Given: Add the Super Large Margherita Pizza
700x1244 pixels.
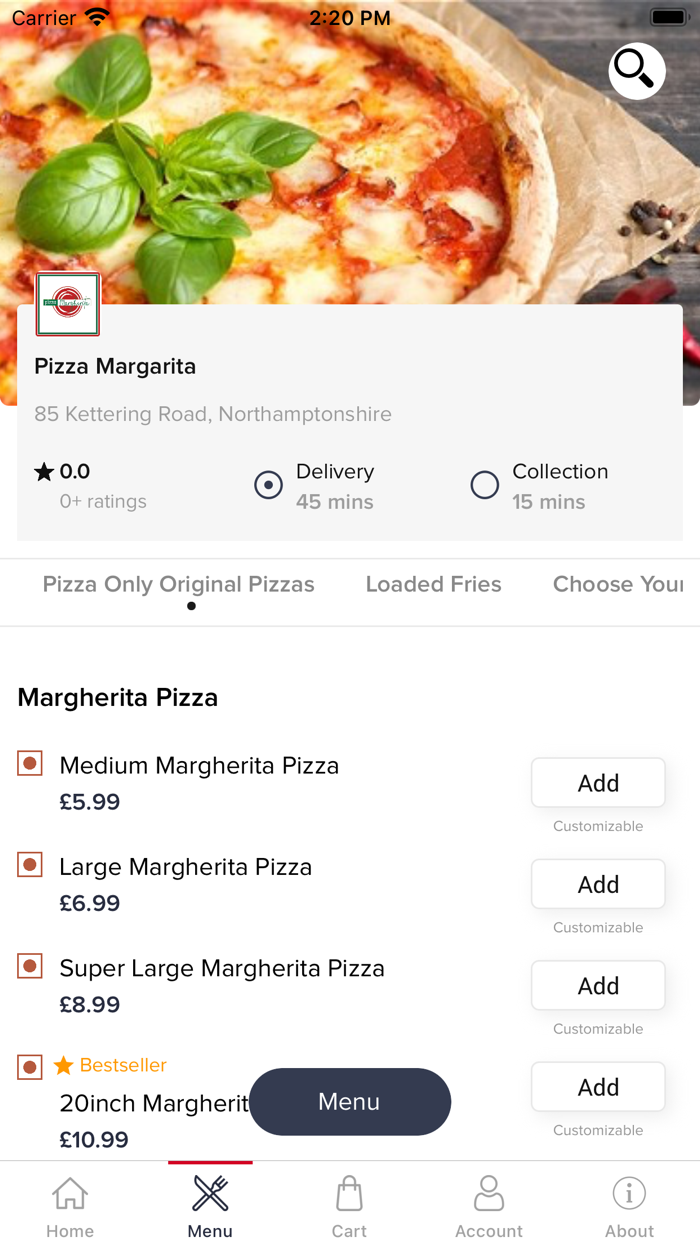Looking at the screenshot, I should point(597,985).
